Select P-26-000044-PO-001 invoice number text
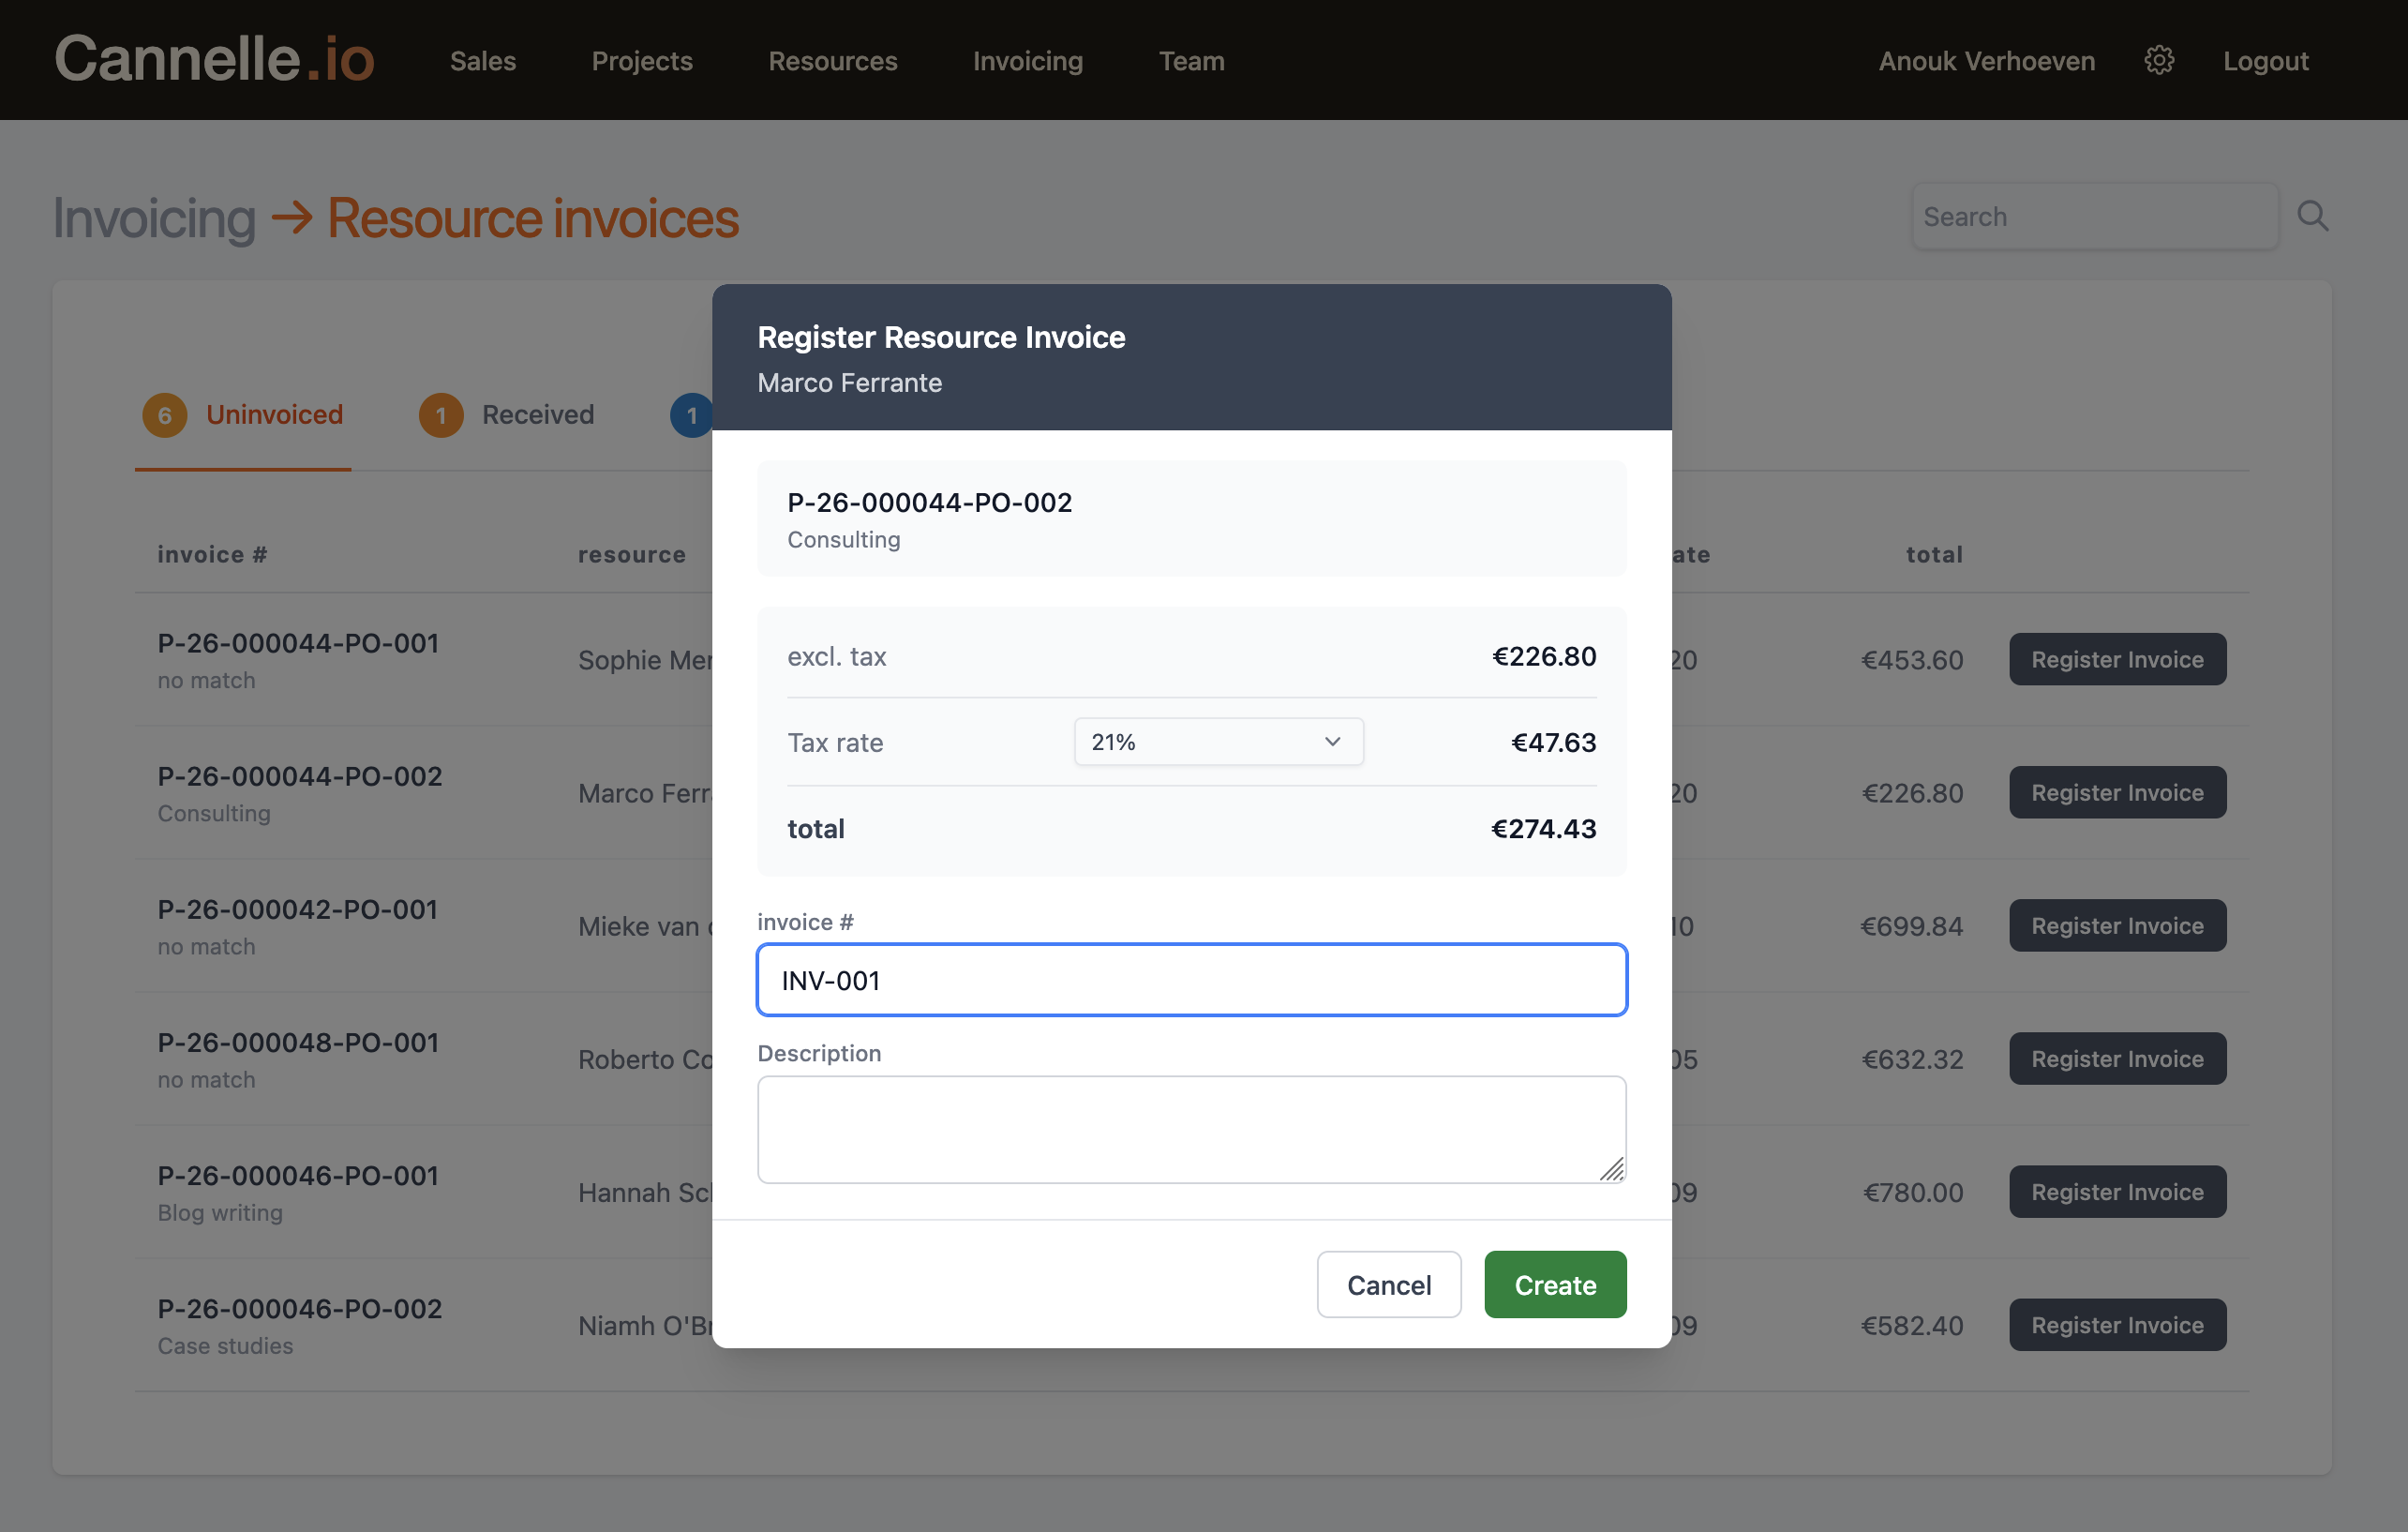Viewport: 2408px width, 1532px height. (298, 643)
